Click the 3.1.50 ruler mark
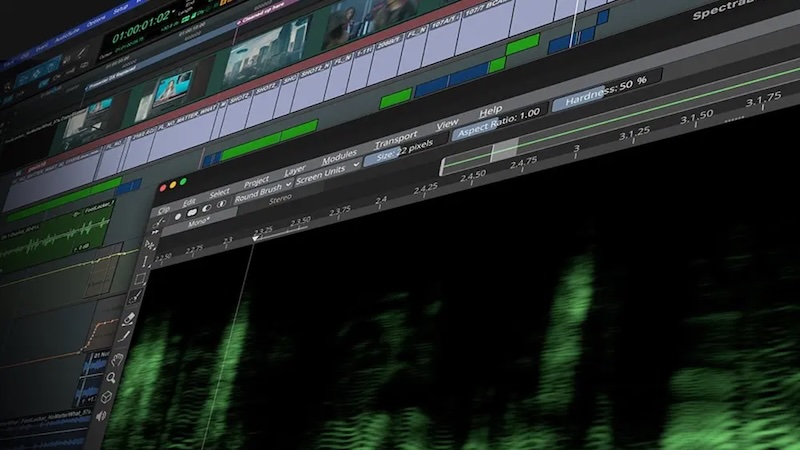 696,118
